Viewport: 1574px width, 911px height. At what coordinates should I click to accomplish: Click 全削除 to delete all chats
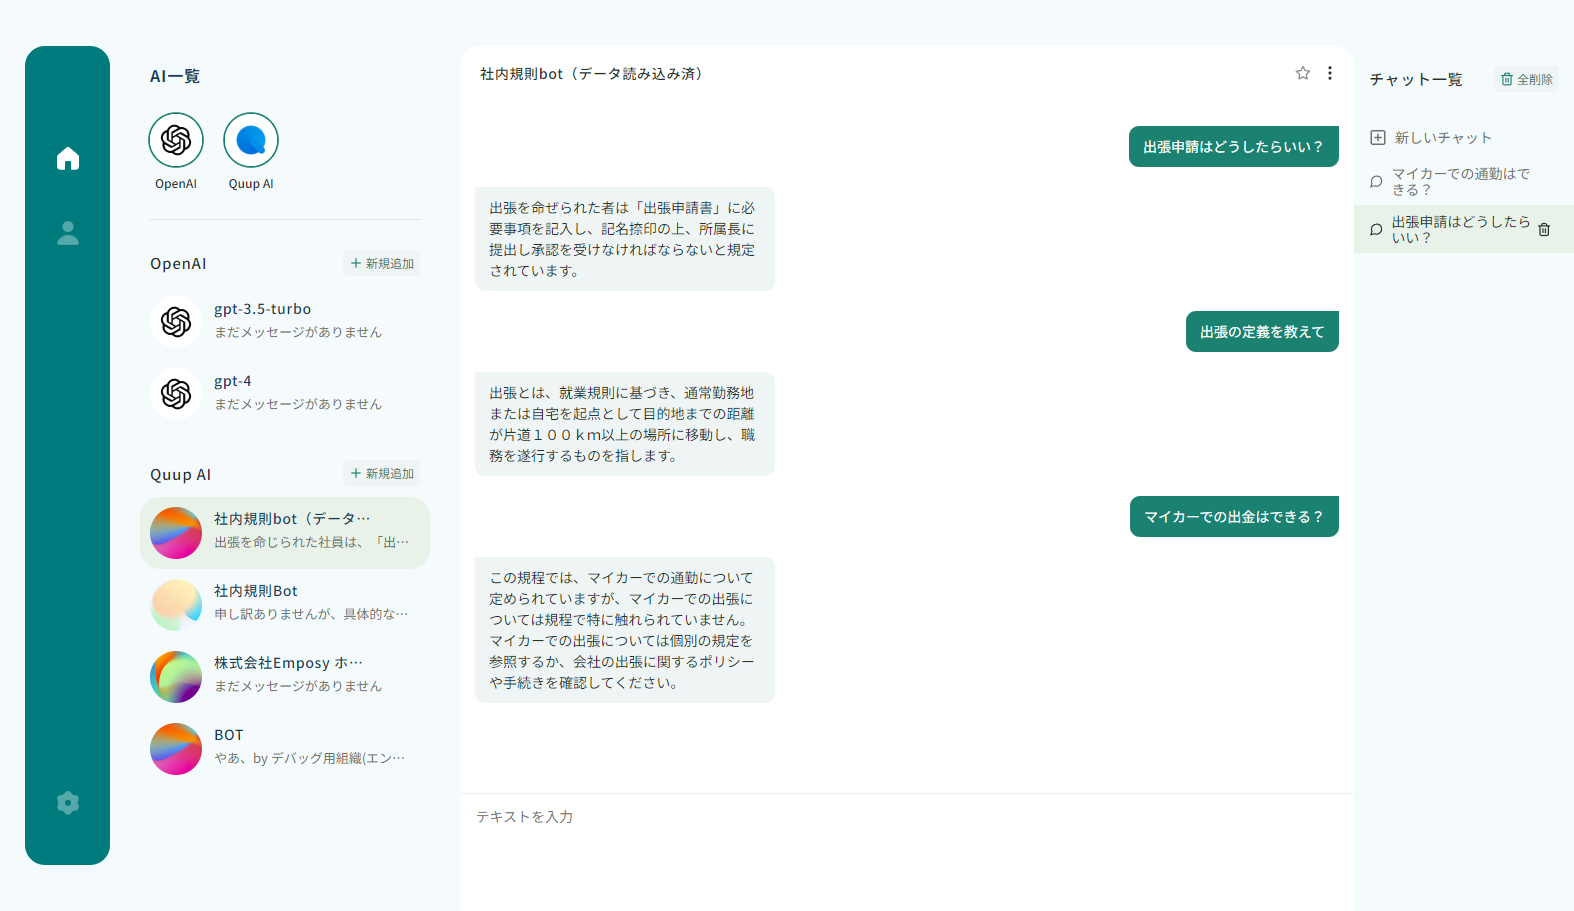pos(1526,79)
